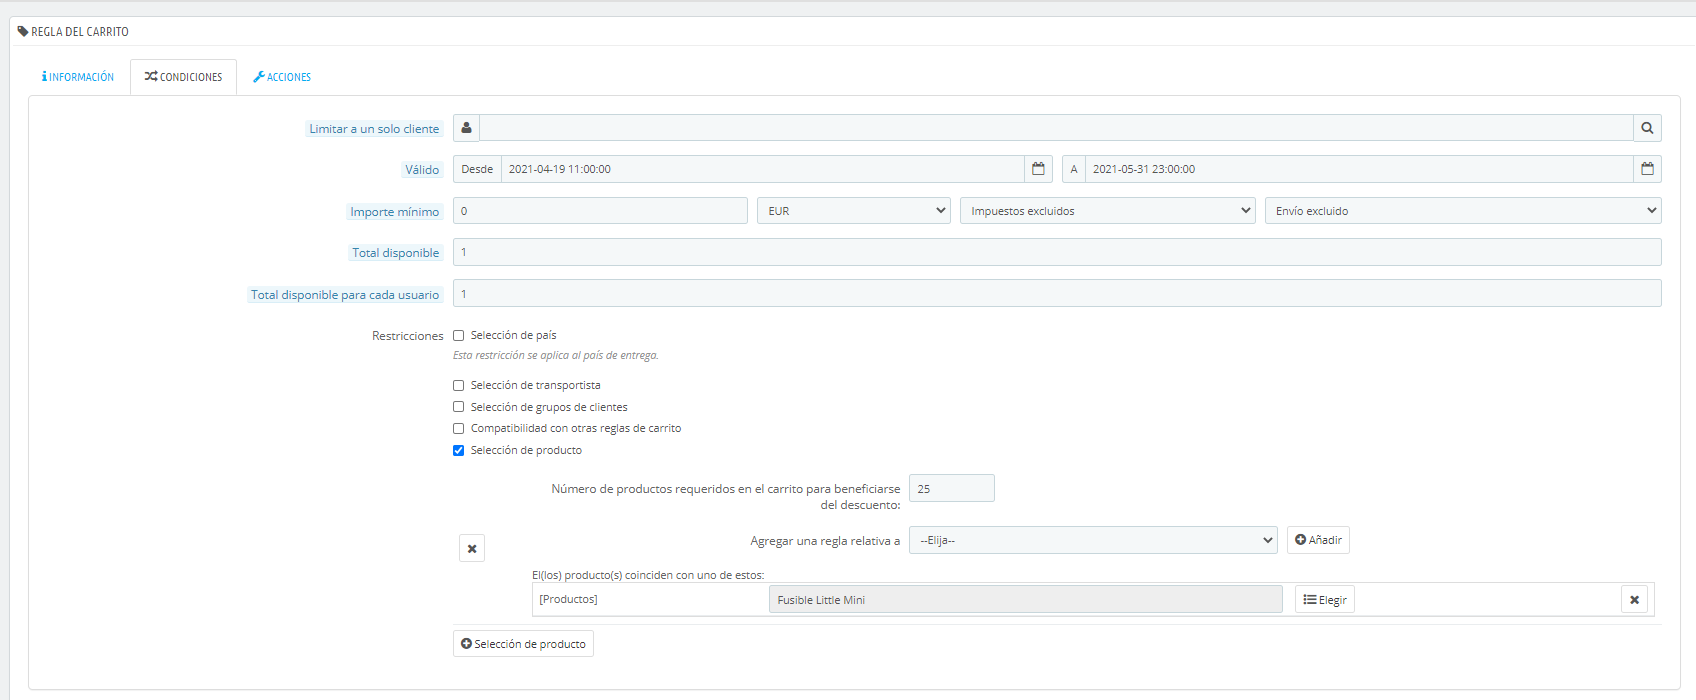
Task: Open the end date calendar icon
Action: 1647,169
